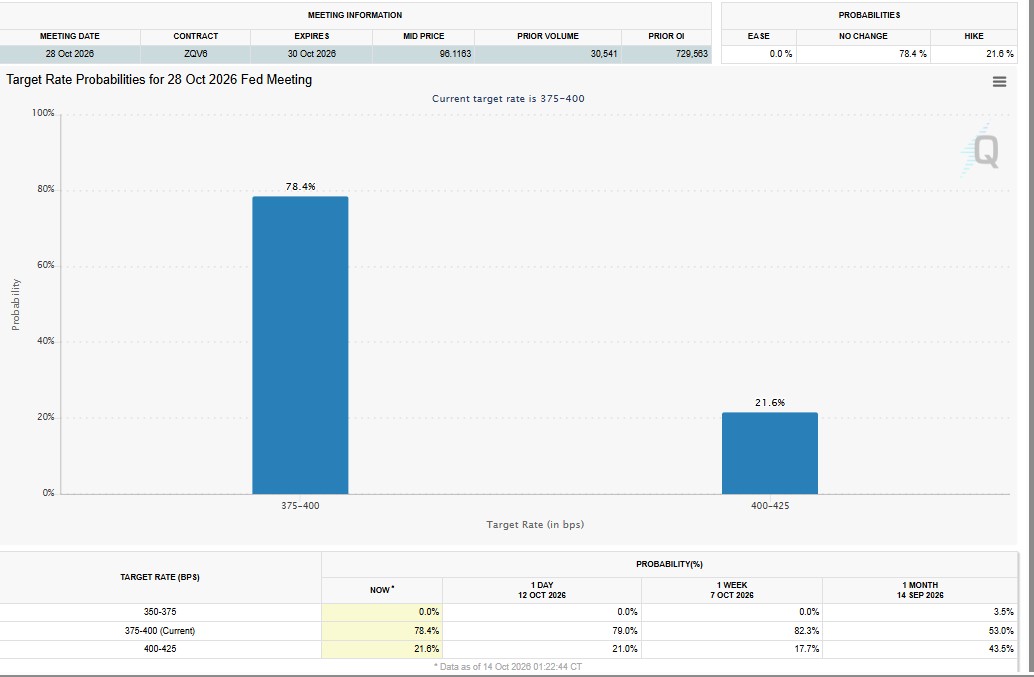The height and width of the screenshot is (677, 1034).
Task: Click the 350-375 target rate row label
Action: click(160, 612)
